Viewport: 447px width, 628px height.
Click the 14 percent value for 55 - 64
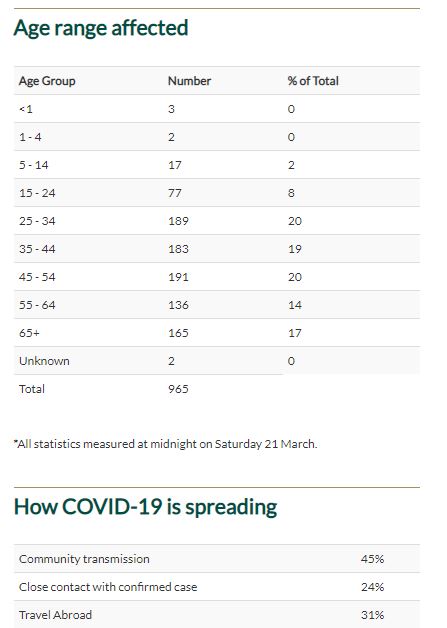coord(295,305)
